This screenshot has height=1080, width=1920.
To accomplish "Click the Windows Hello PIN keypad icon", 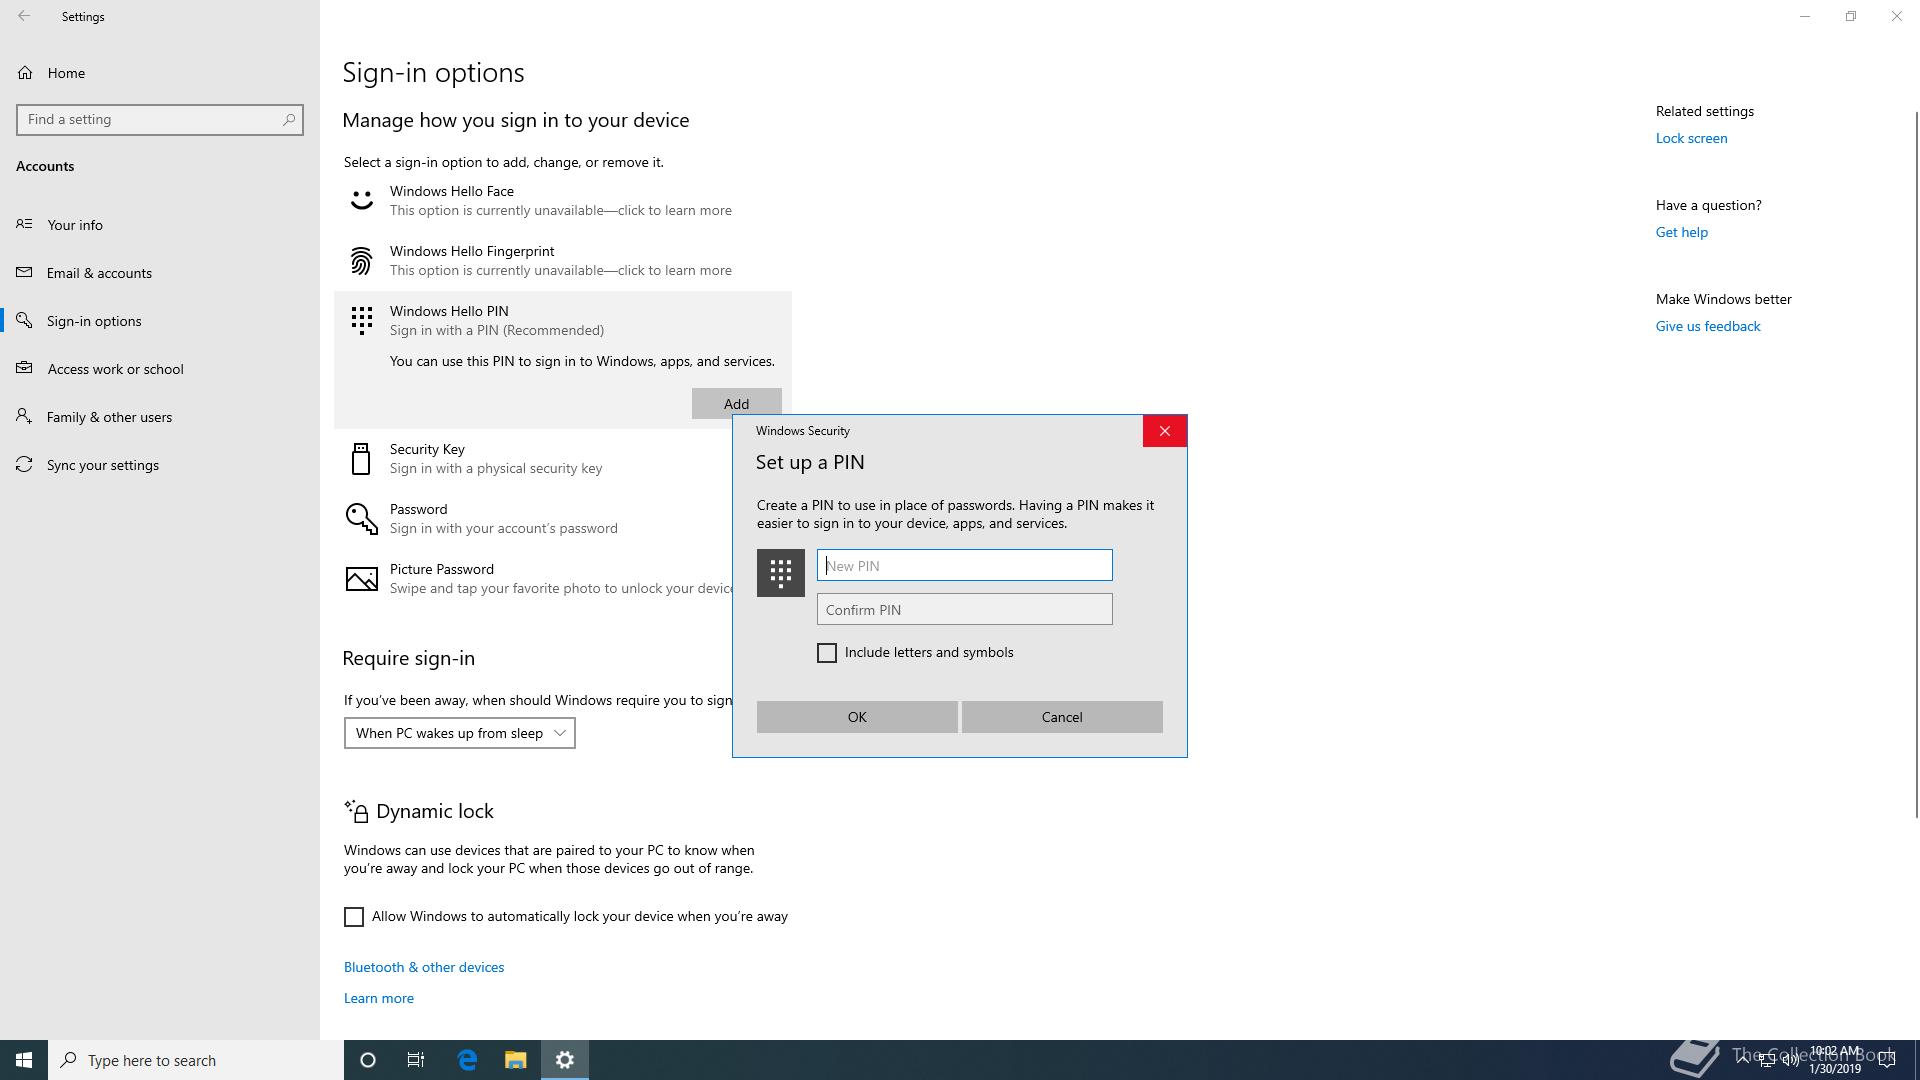I will (x=361, y=320).
